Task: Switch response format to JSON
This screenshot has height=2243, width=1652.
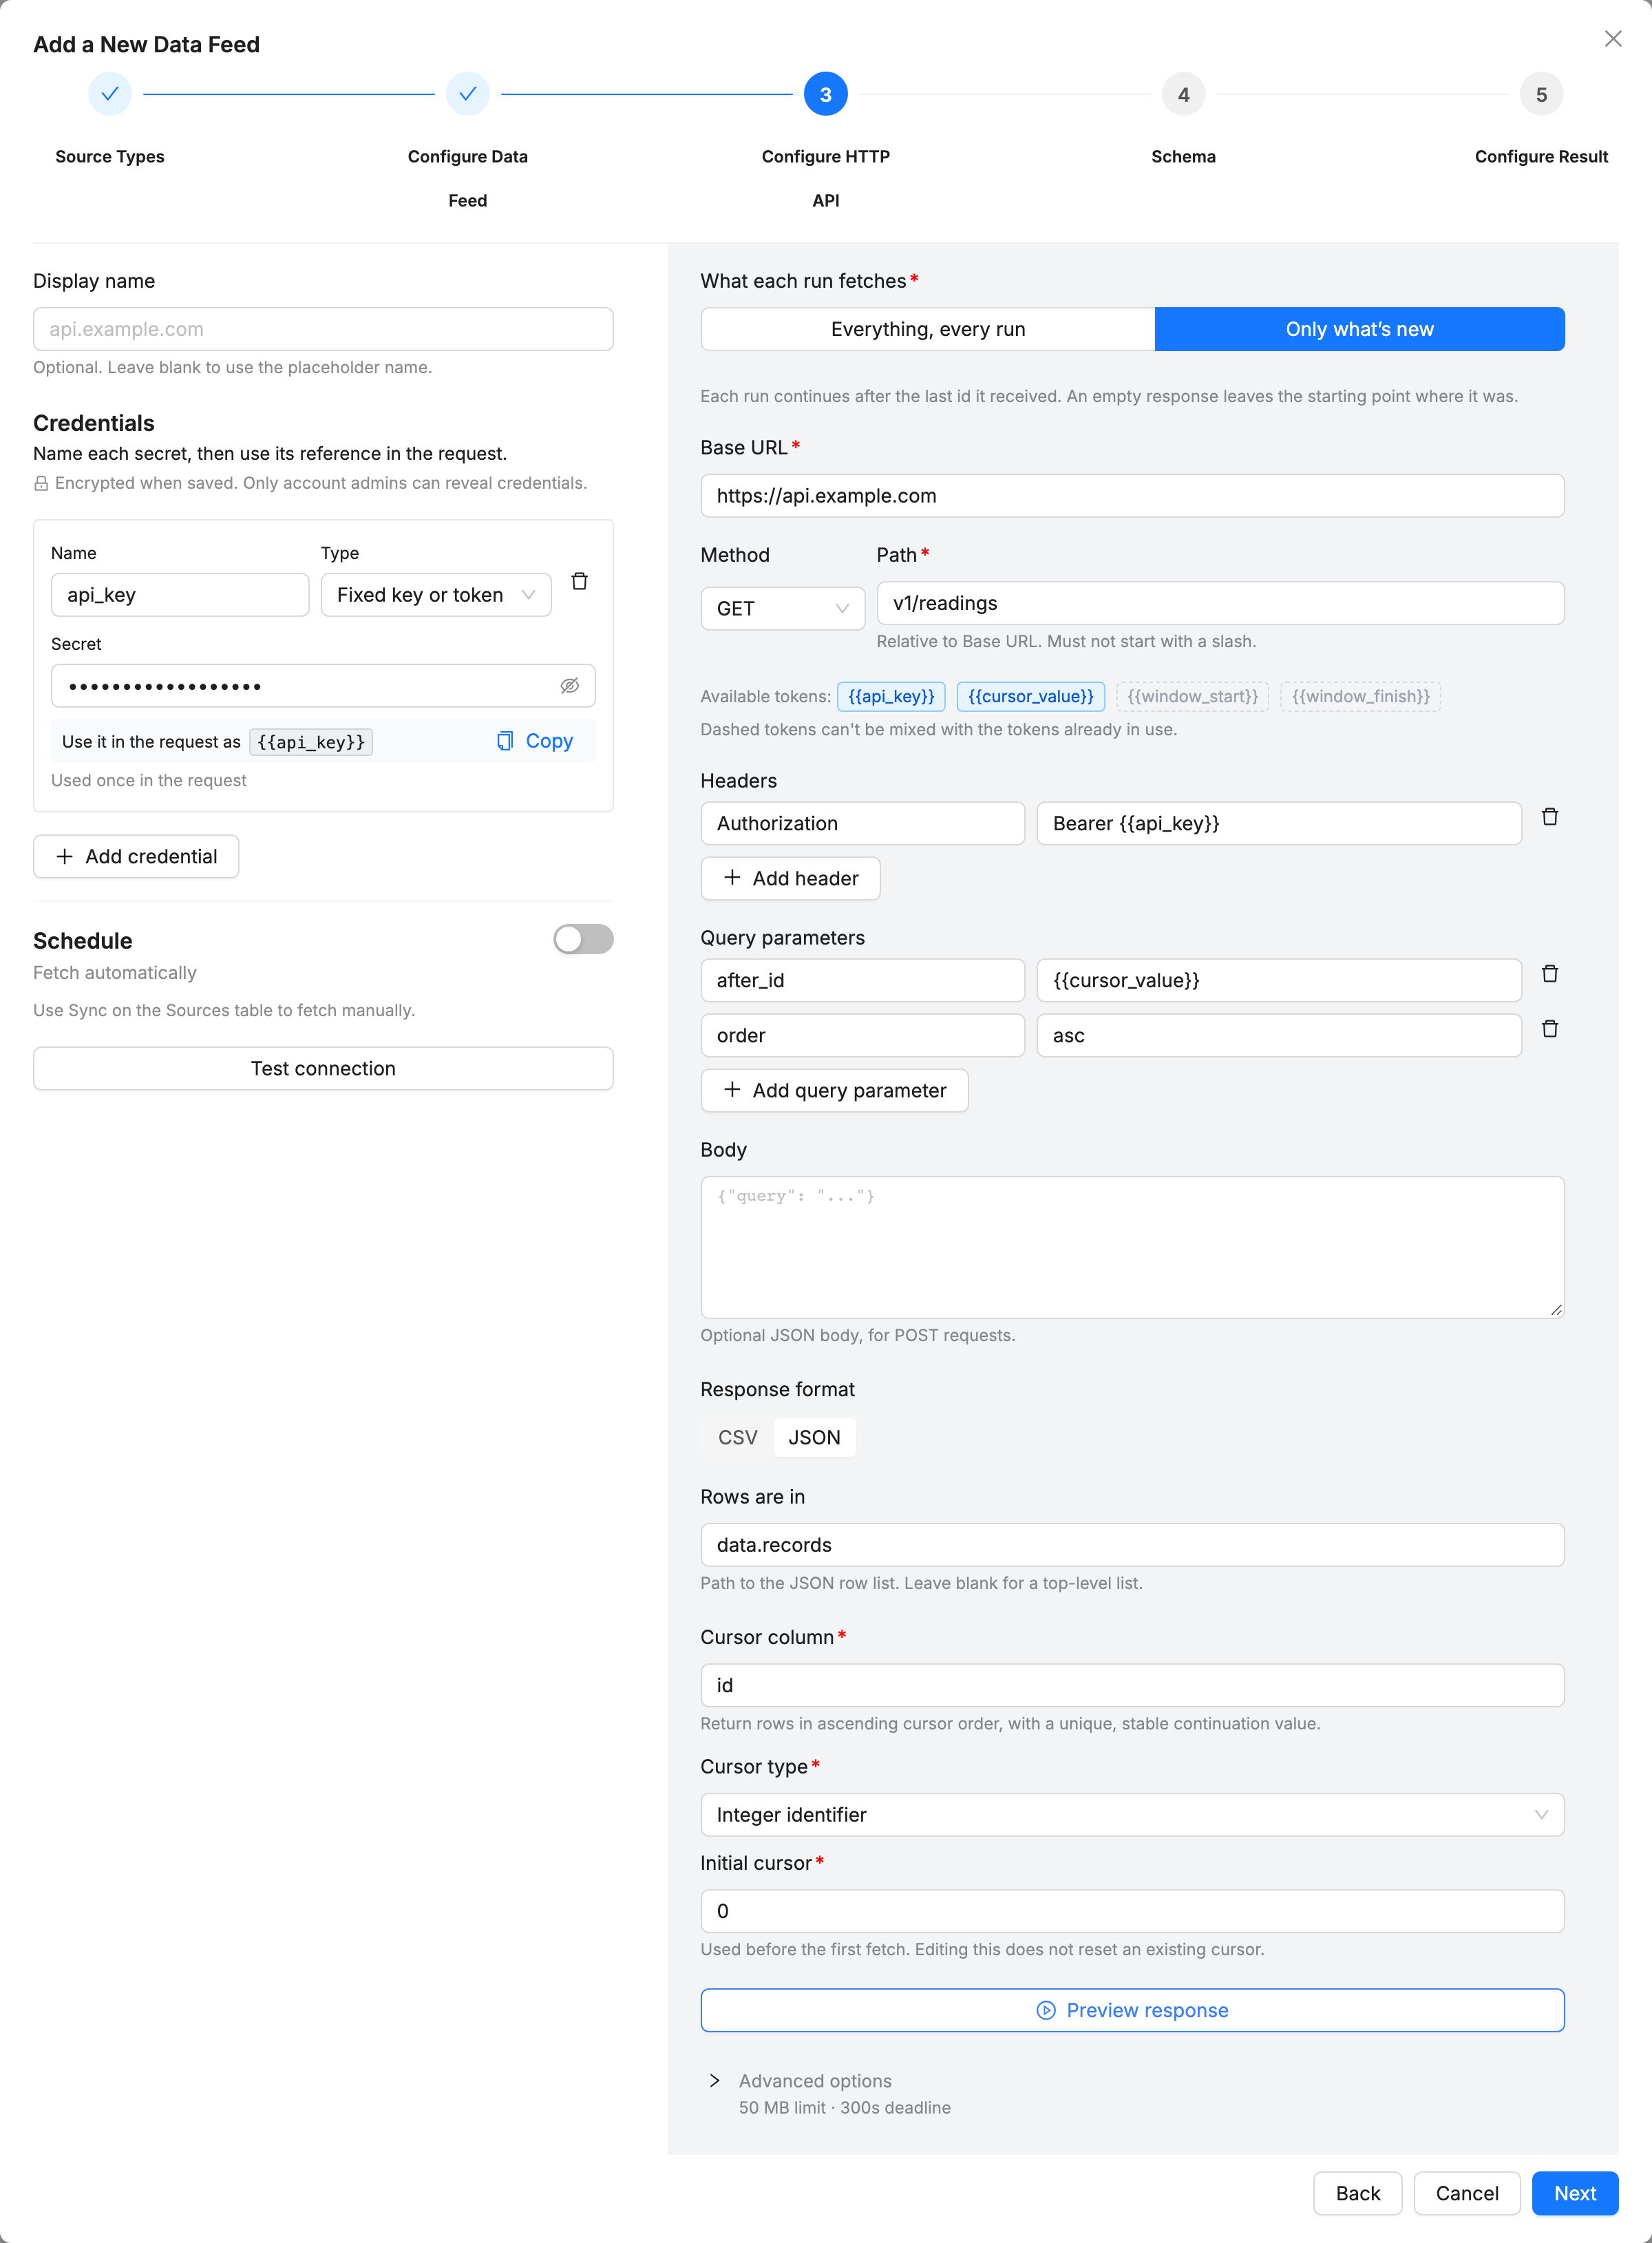Action: coord(814,1437)
